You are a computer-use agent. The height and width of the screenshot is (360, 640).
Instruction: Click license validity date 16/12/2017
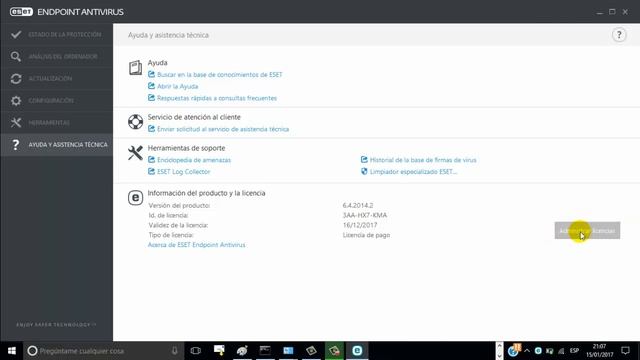[360, 225]
